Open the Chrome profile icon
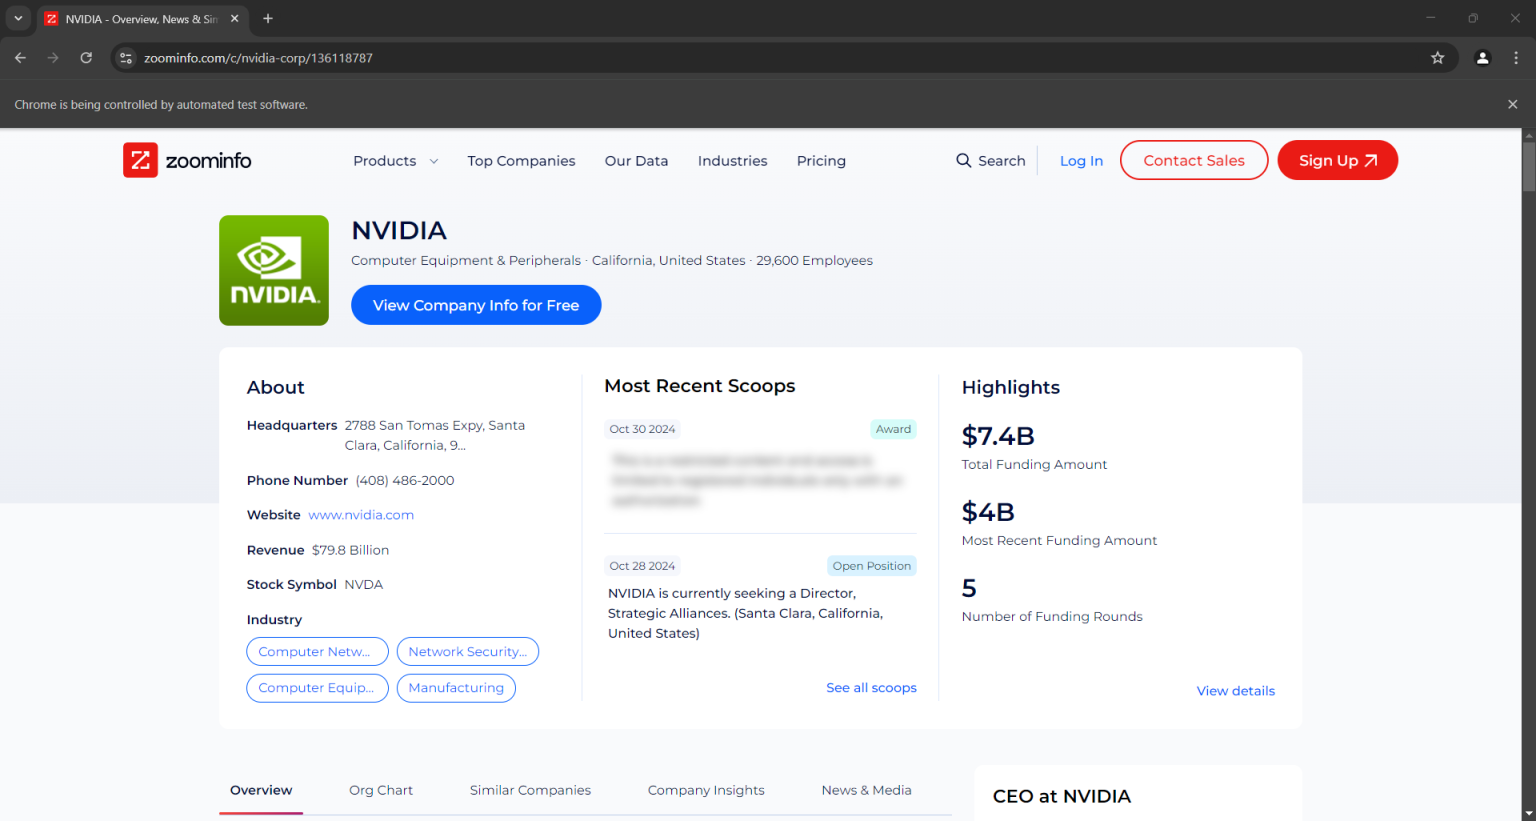This screenshot has height=821, width=1536. pyautogui.click(x=1482, y=58)
